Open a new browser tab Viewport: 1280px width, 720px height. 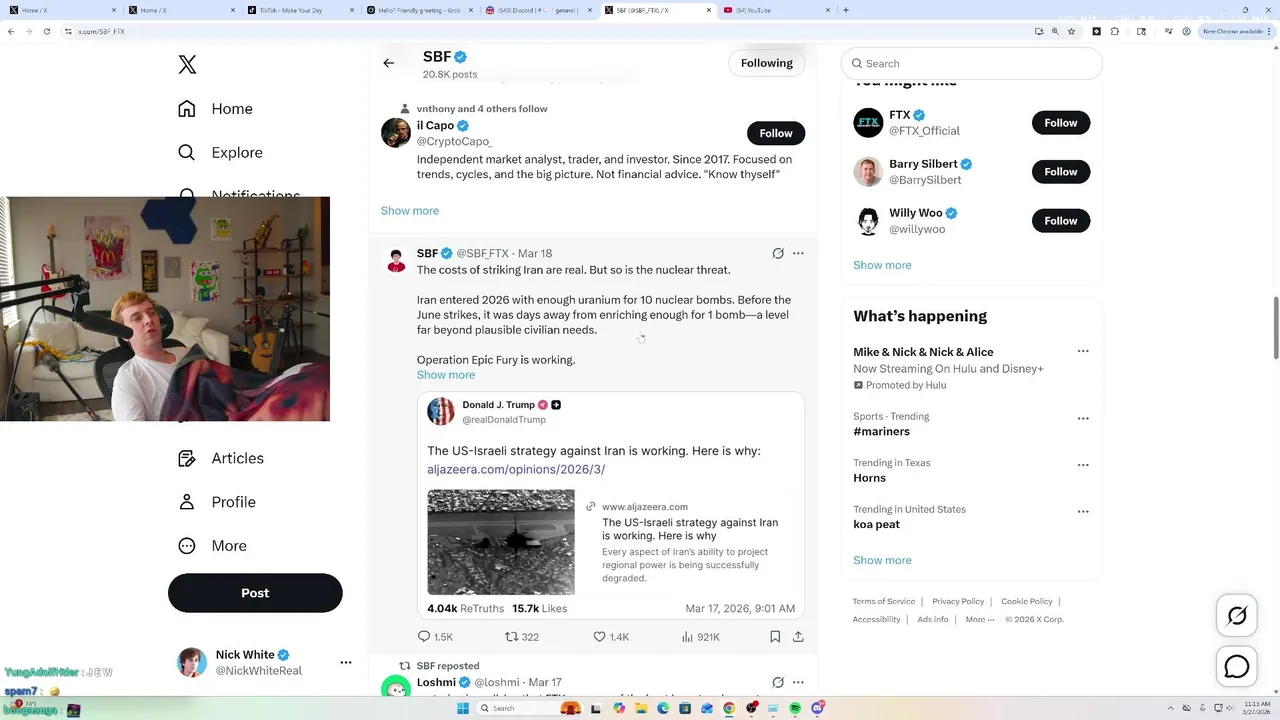coord(846,10)
